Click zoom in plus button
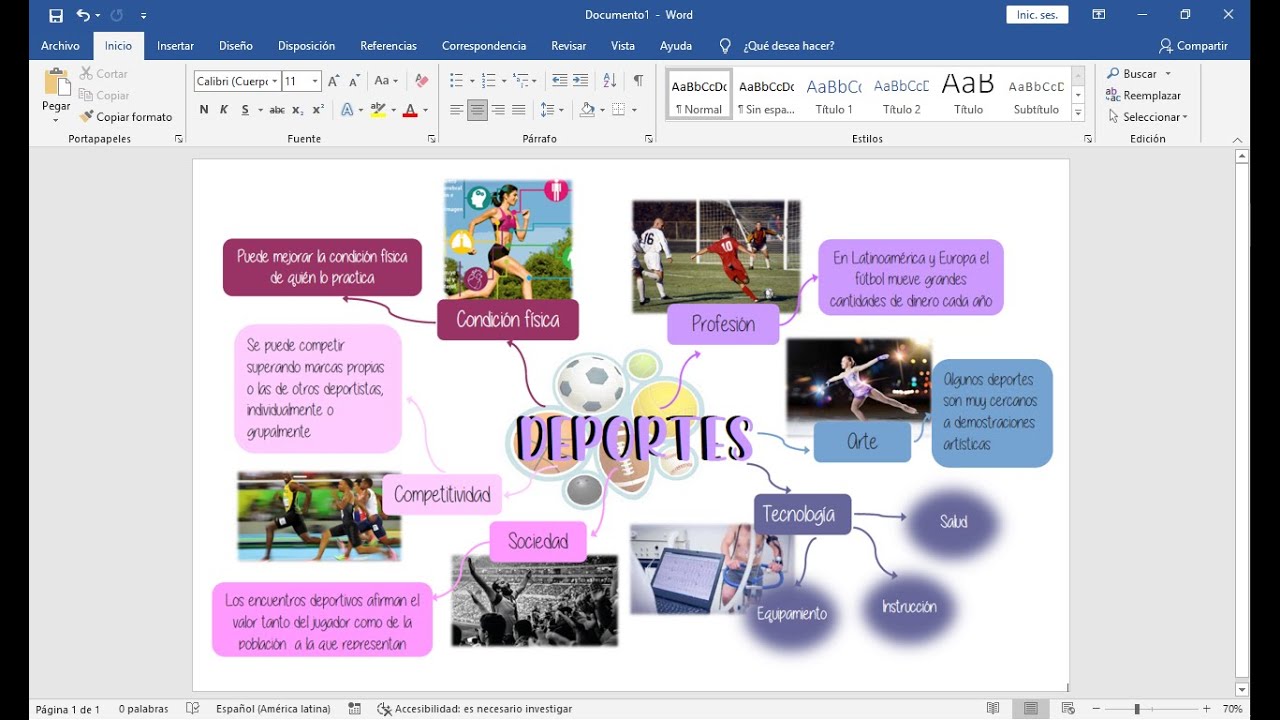The width and height of the screenshot is (1280, 720). [1207, 709]
